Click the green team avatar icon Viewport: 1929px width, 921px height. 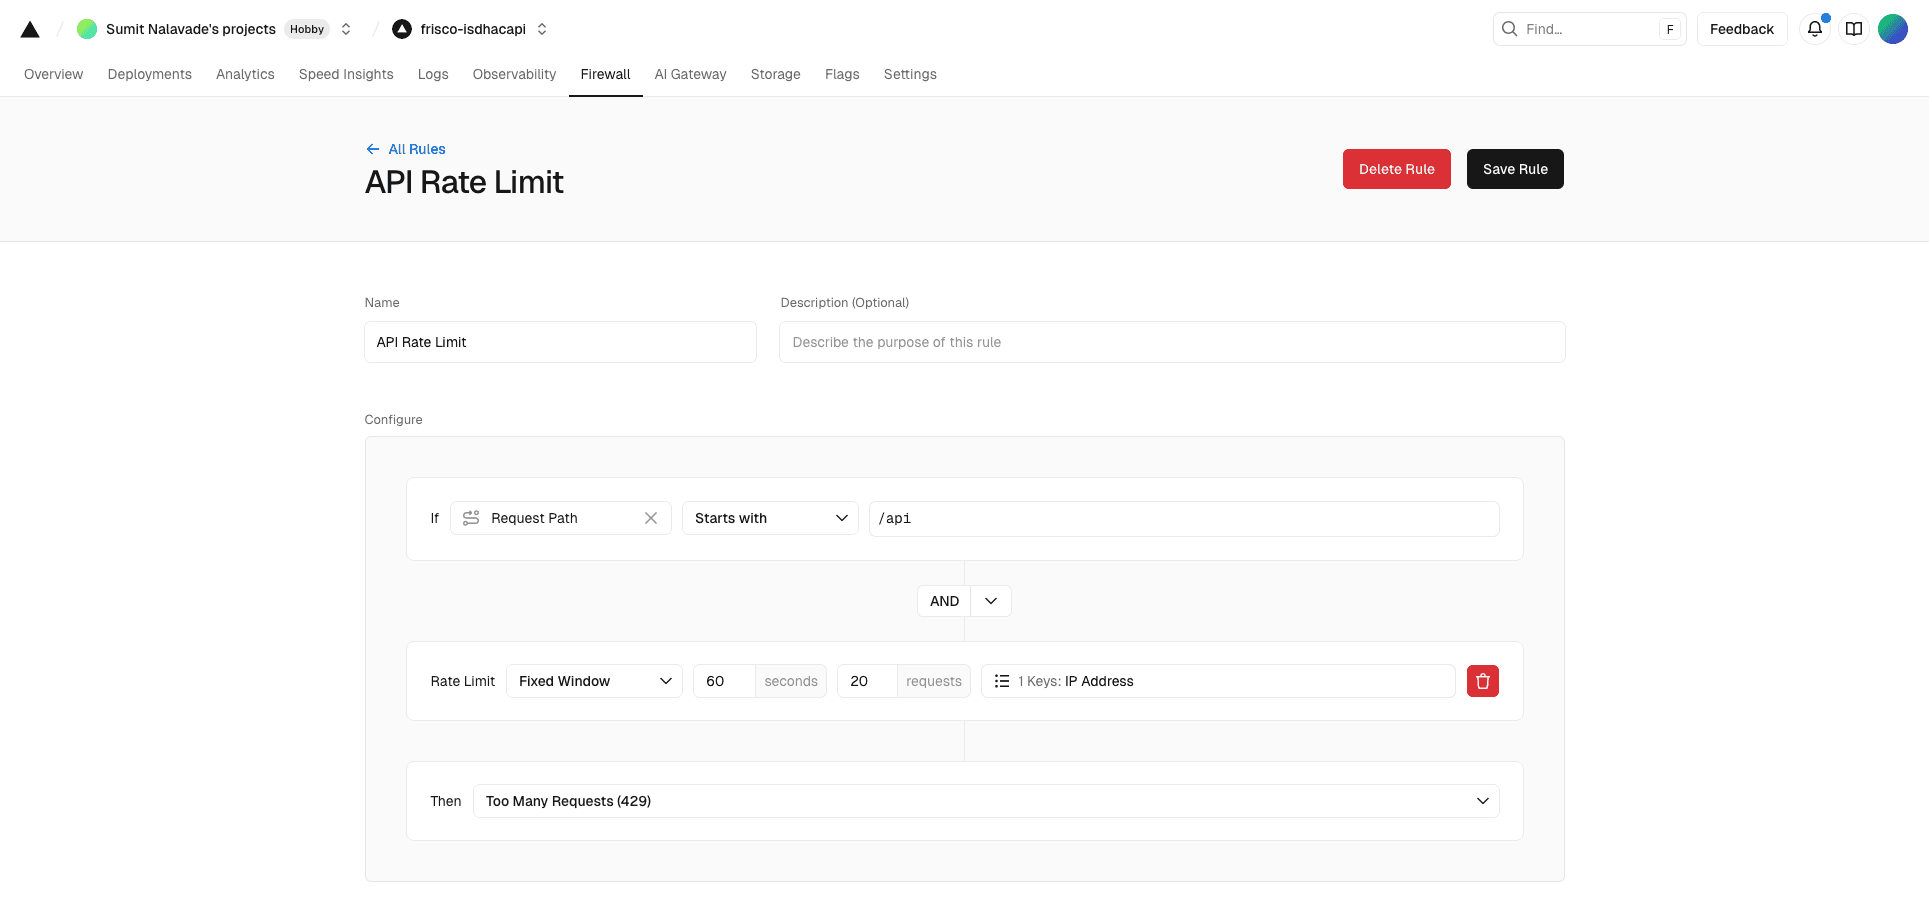pyautogui.click(x=87, y=29)
